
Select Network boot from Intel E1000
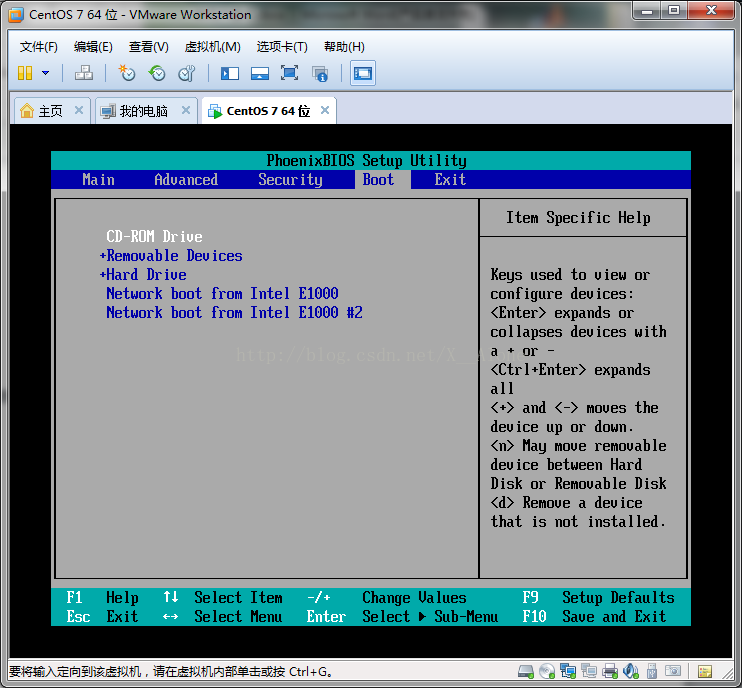(x=222, y=293)
